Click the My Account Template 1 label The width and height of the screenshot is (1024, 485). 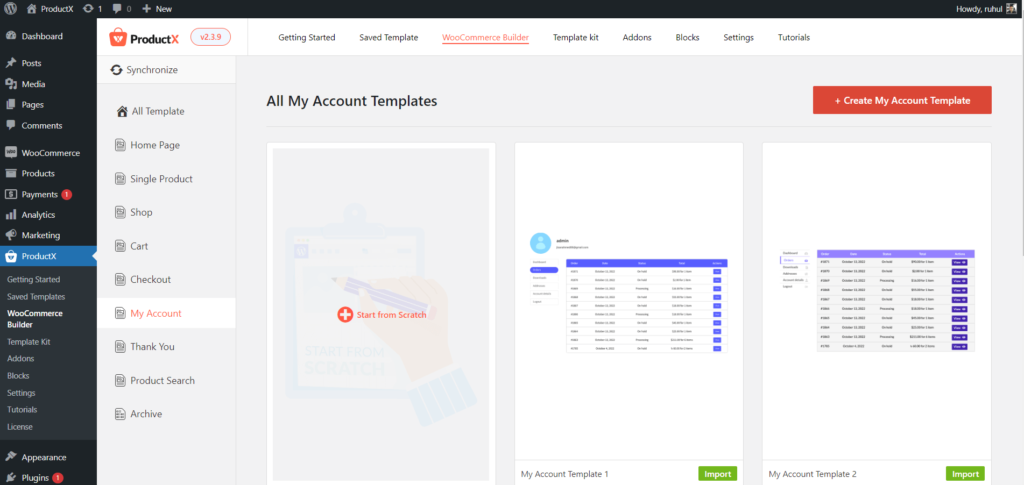pos(565,474)
